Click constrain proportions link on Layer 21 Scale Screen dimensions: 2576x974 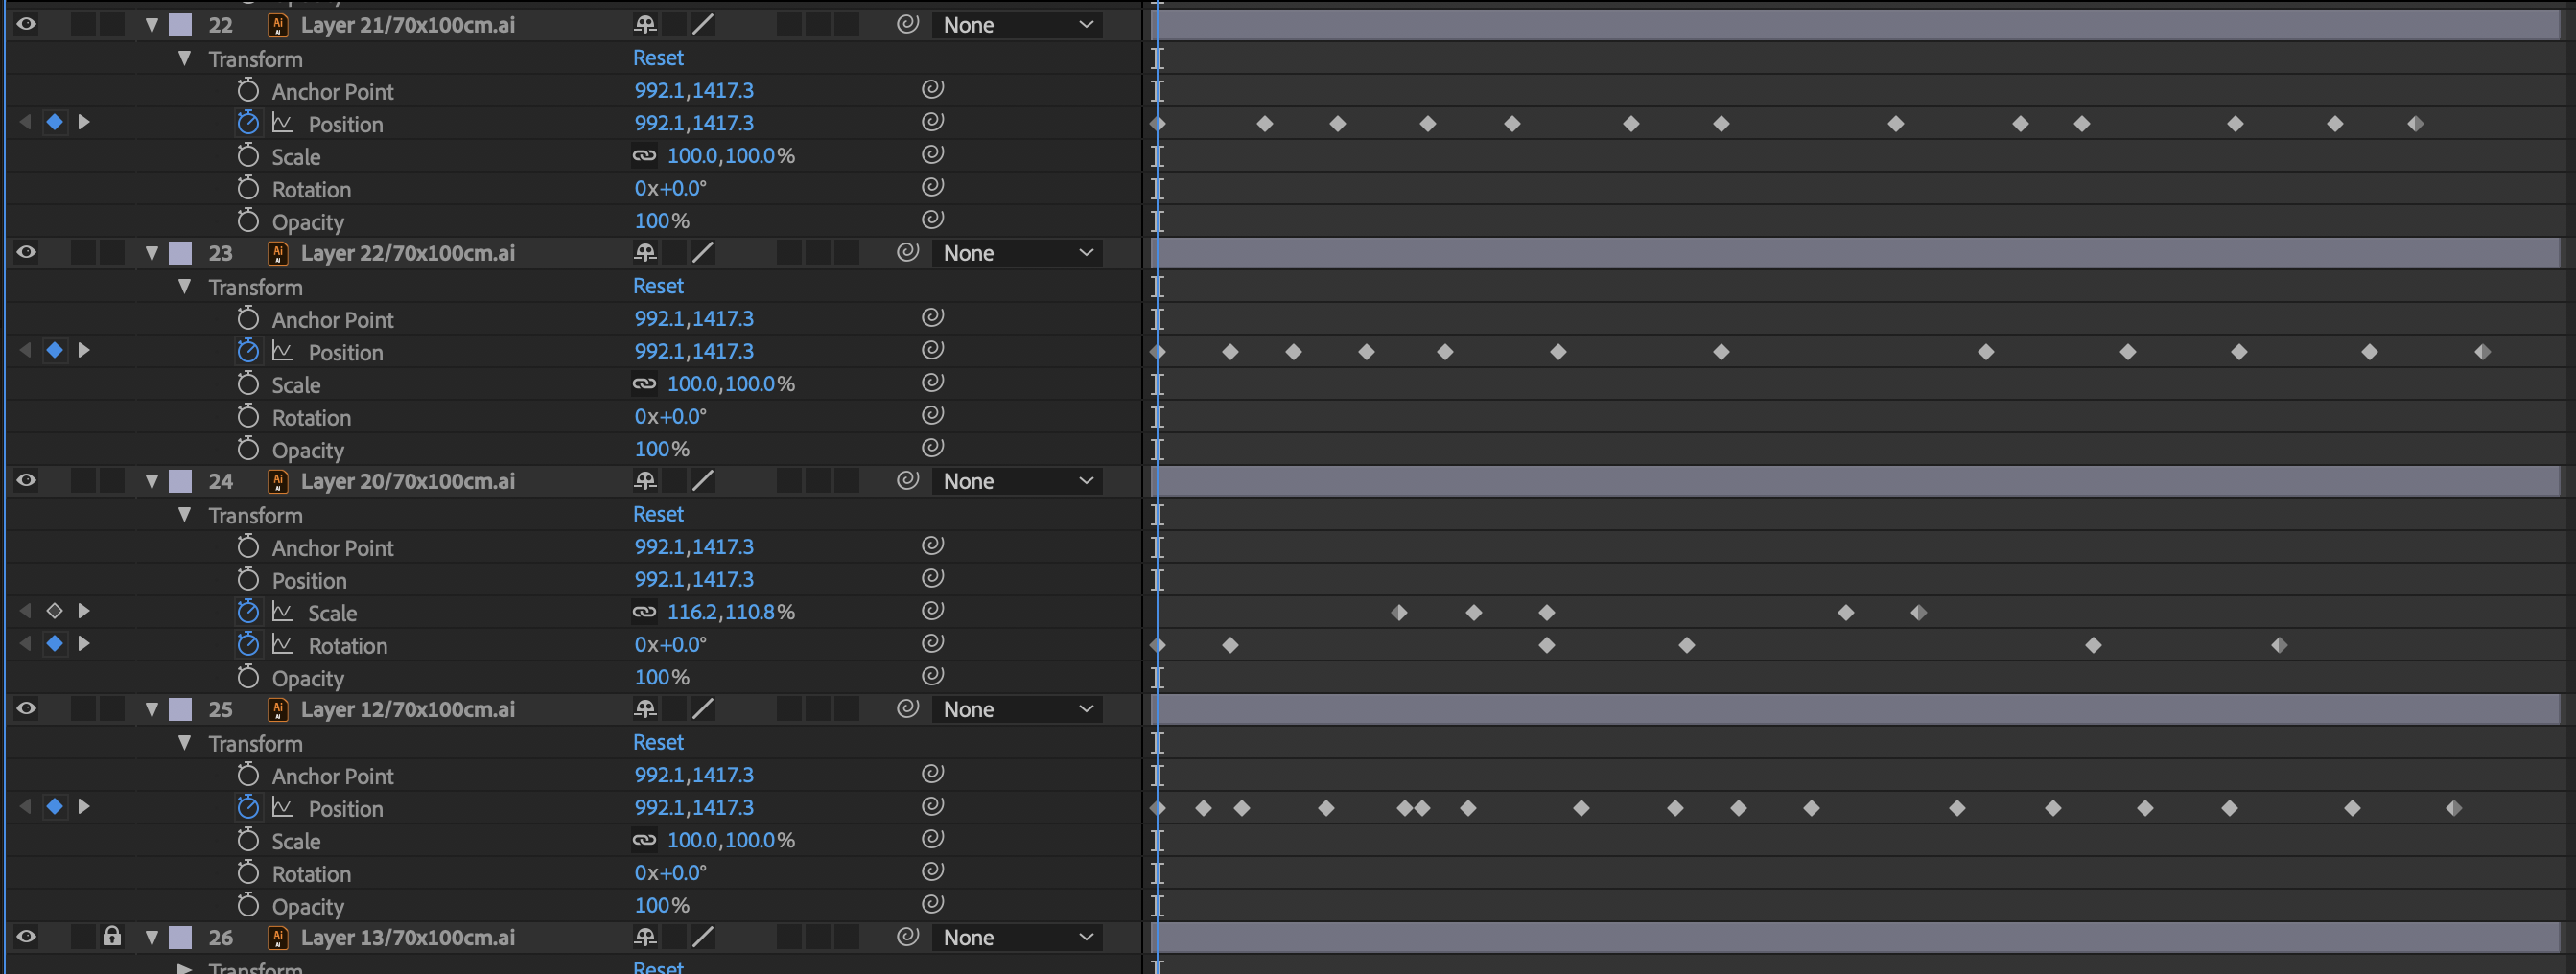tap(645, 155)
